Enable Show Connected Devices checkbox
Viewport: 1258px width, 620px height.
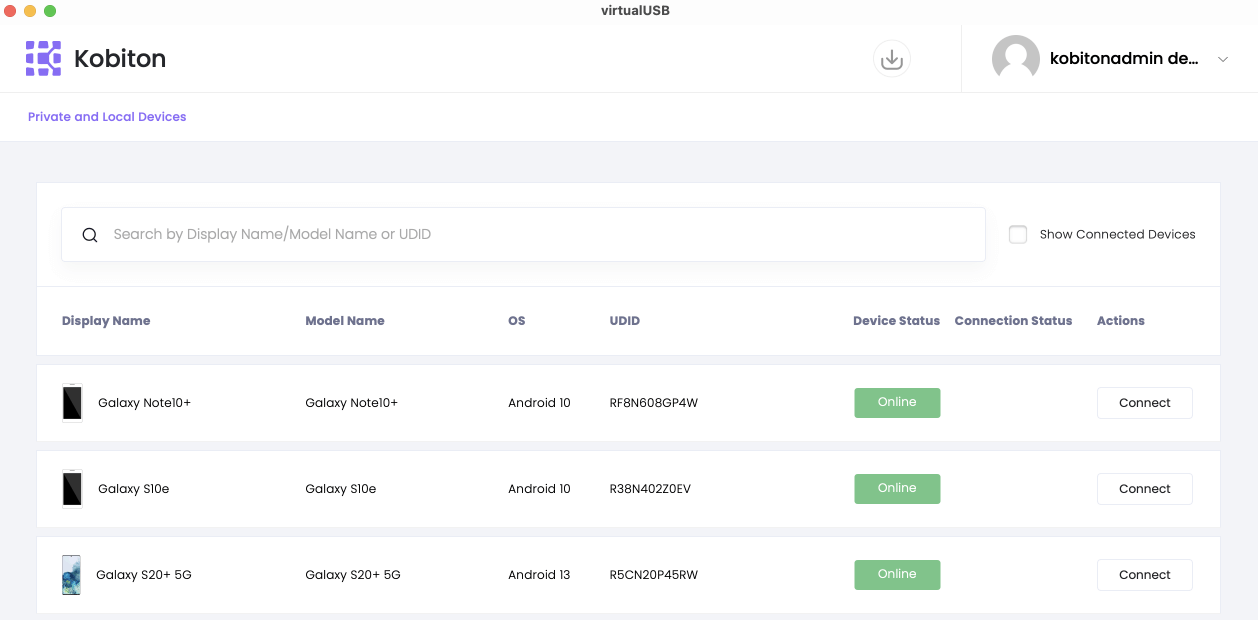1018,235
